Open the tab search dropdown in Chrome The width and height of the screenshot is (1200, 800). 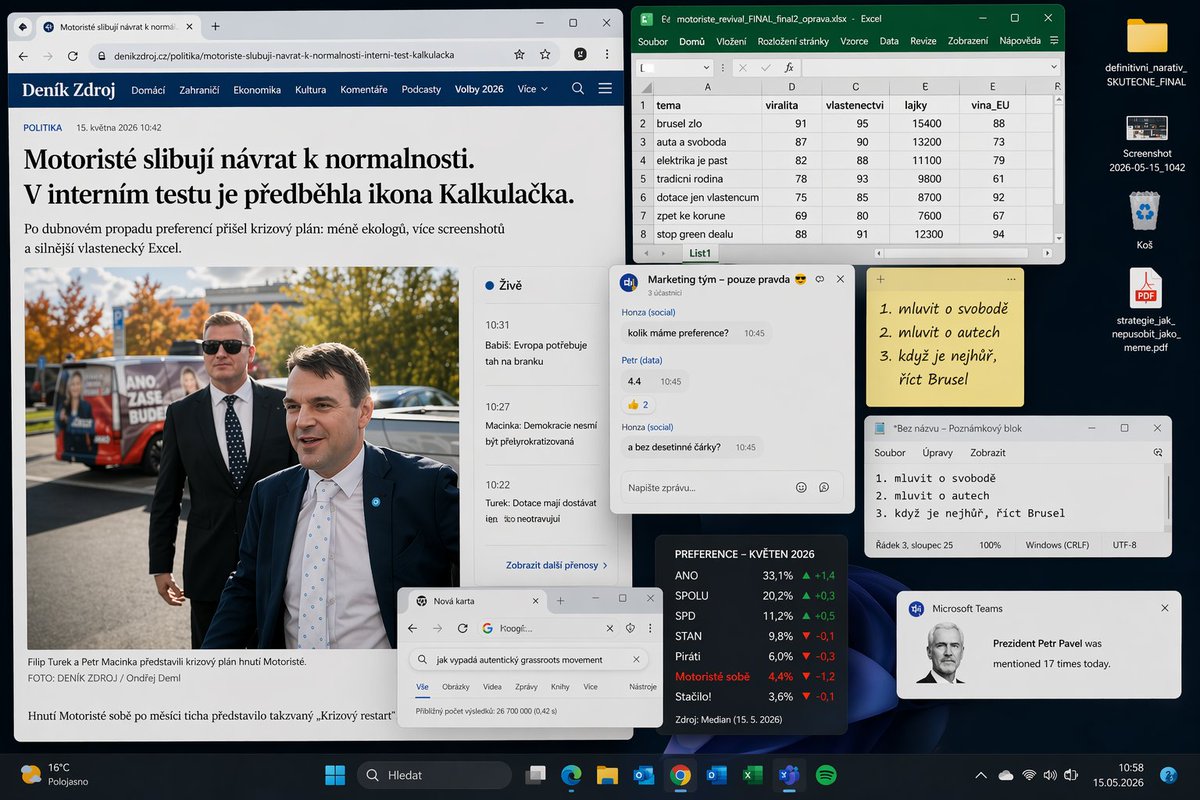coord(24,26)
